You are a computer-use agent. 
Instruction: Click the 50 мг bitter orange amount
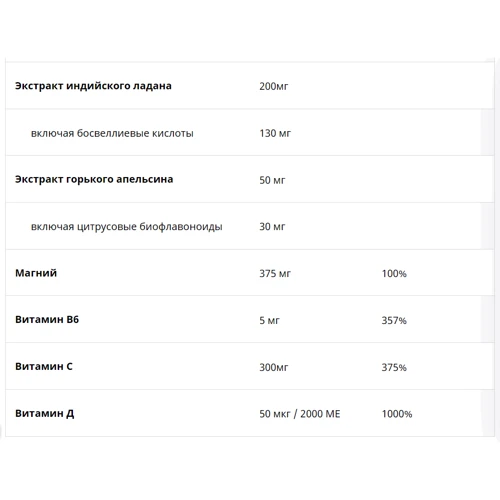pos(272,180)
